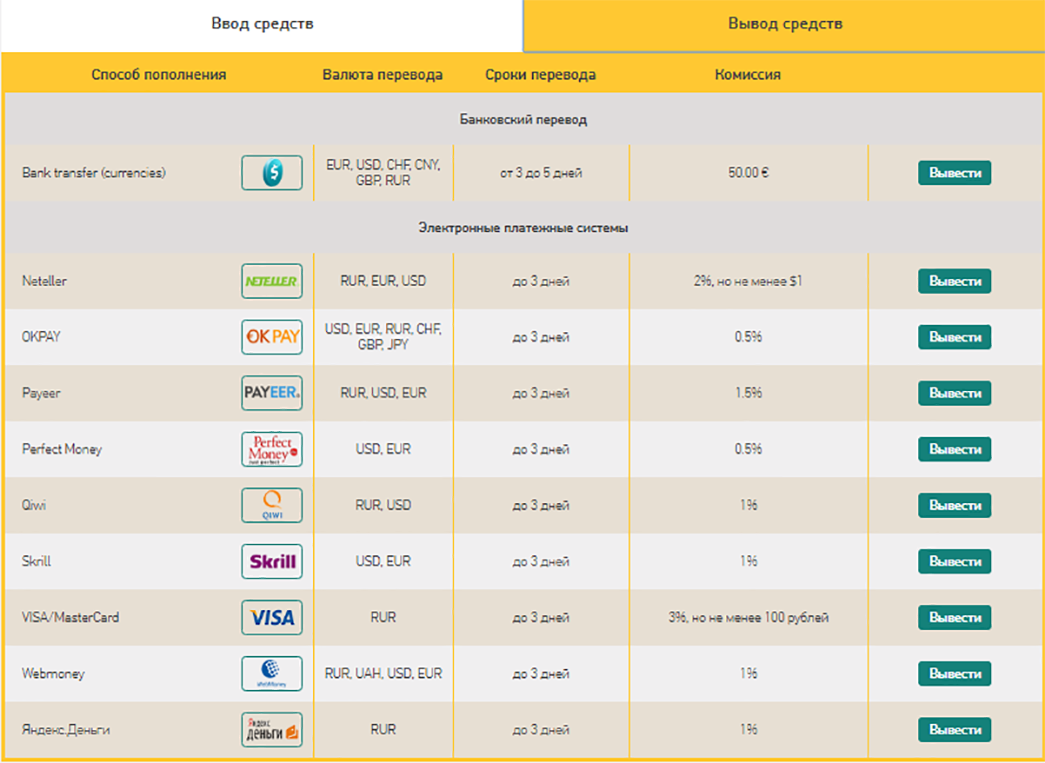Click the OKPAY logo
1045x763 pixels.
[272, 337]
